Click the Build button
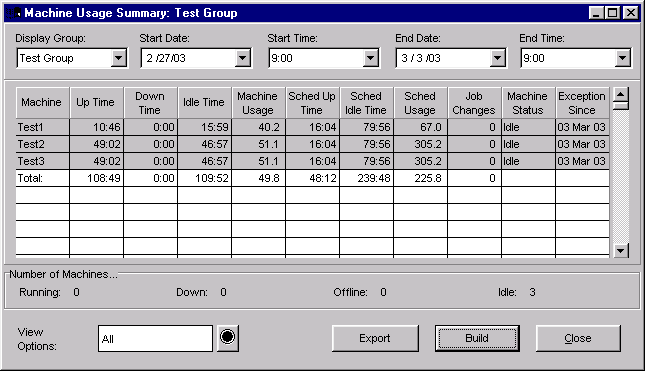Image resolution: width=645 pixels, height=371 pixels. coord(477,338)
